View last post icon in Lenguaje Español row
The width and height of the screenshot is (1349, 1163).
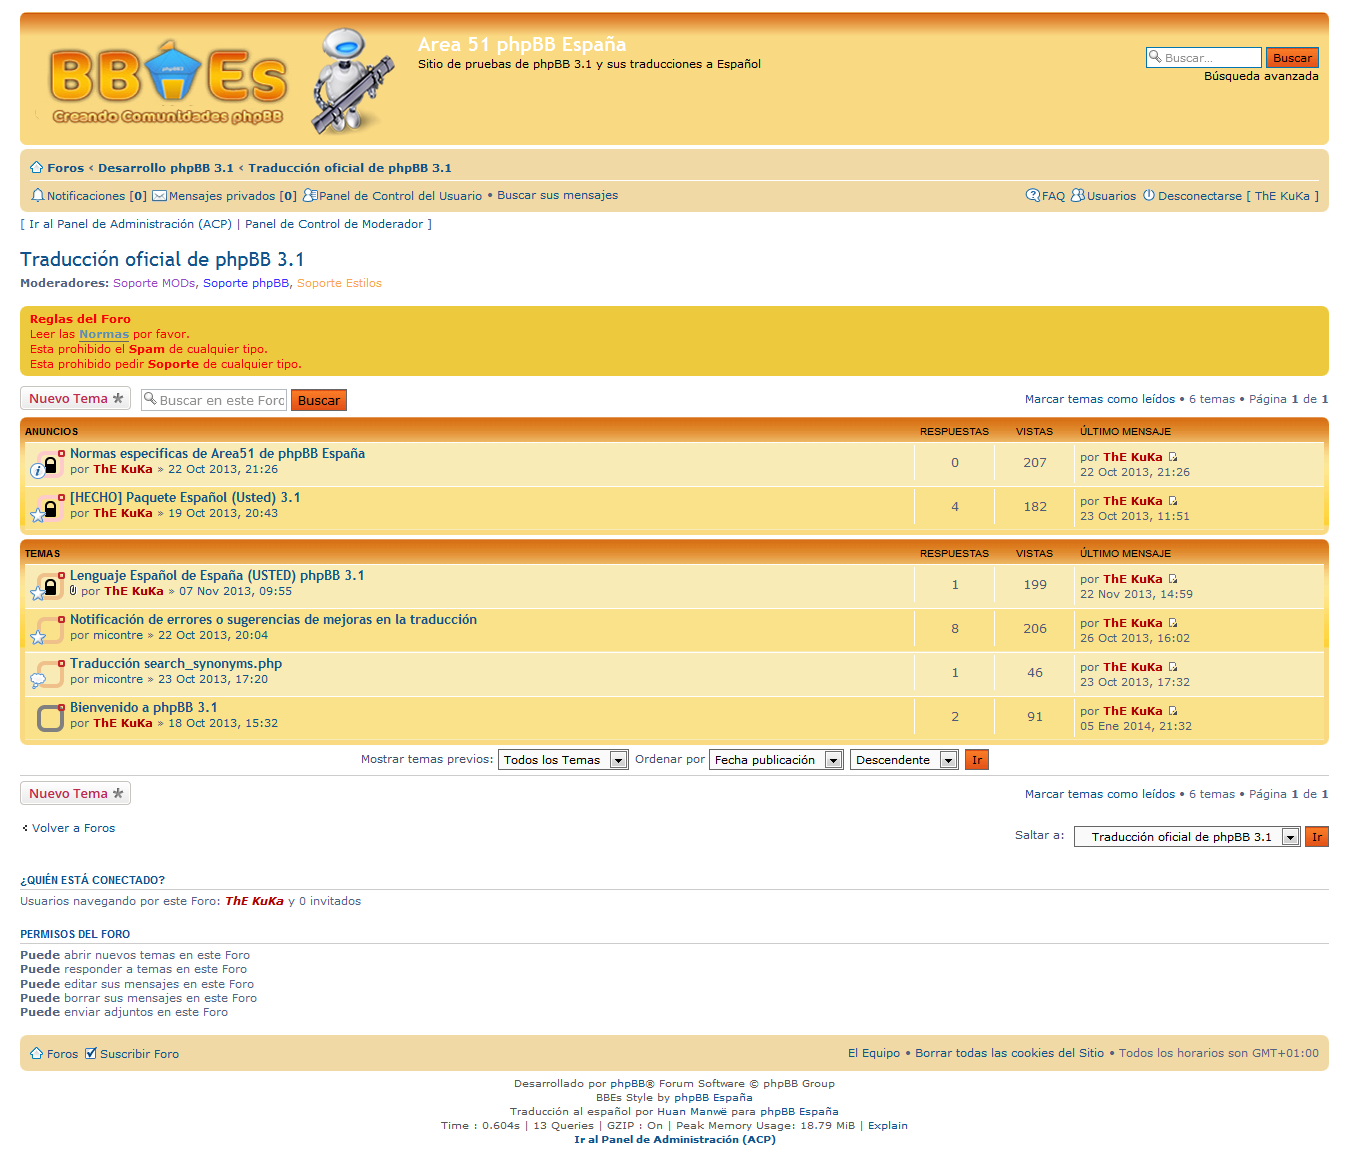1173,579
